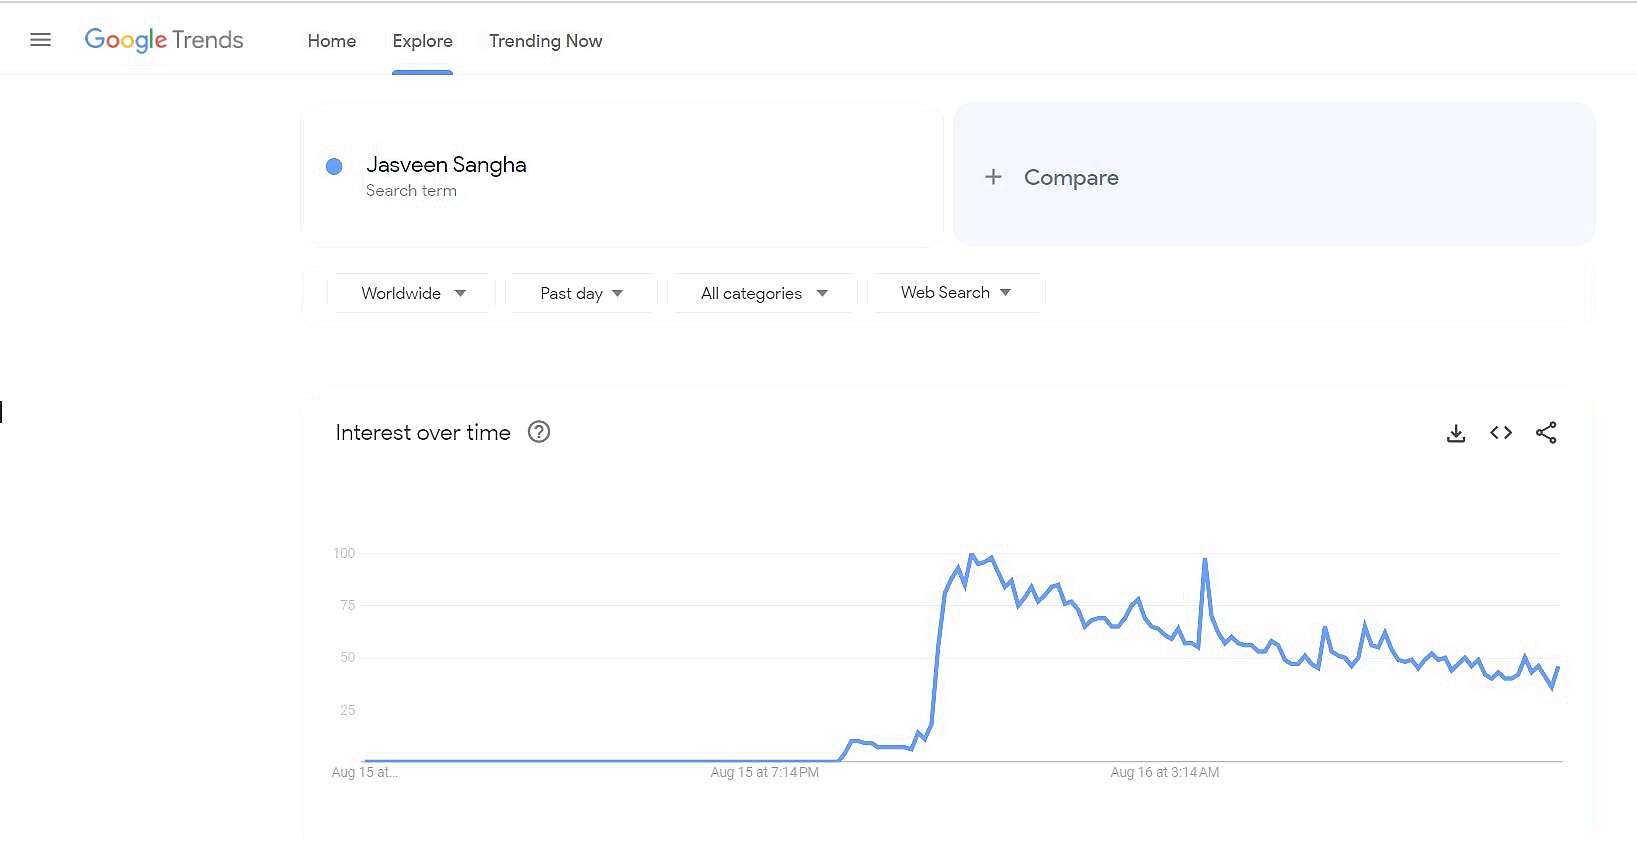This screenshot has width=1637, height=841.
Task: Open the hamburger main menu
Action: [40, 40]
